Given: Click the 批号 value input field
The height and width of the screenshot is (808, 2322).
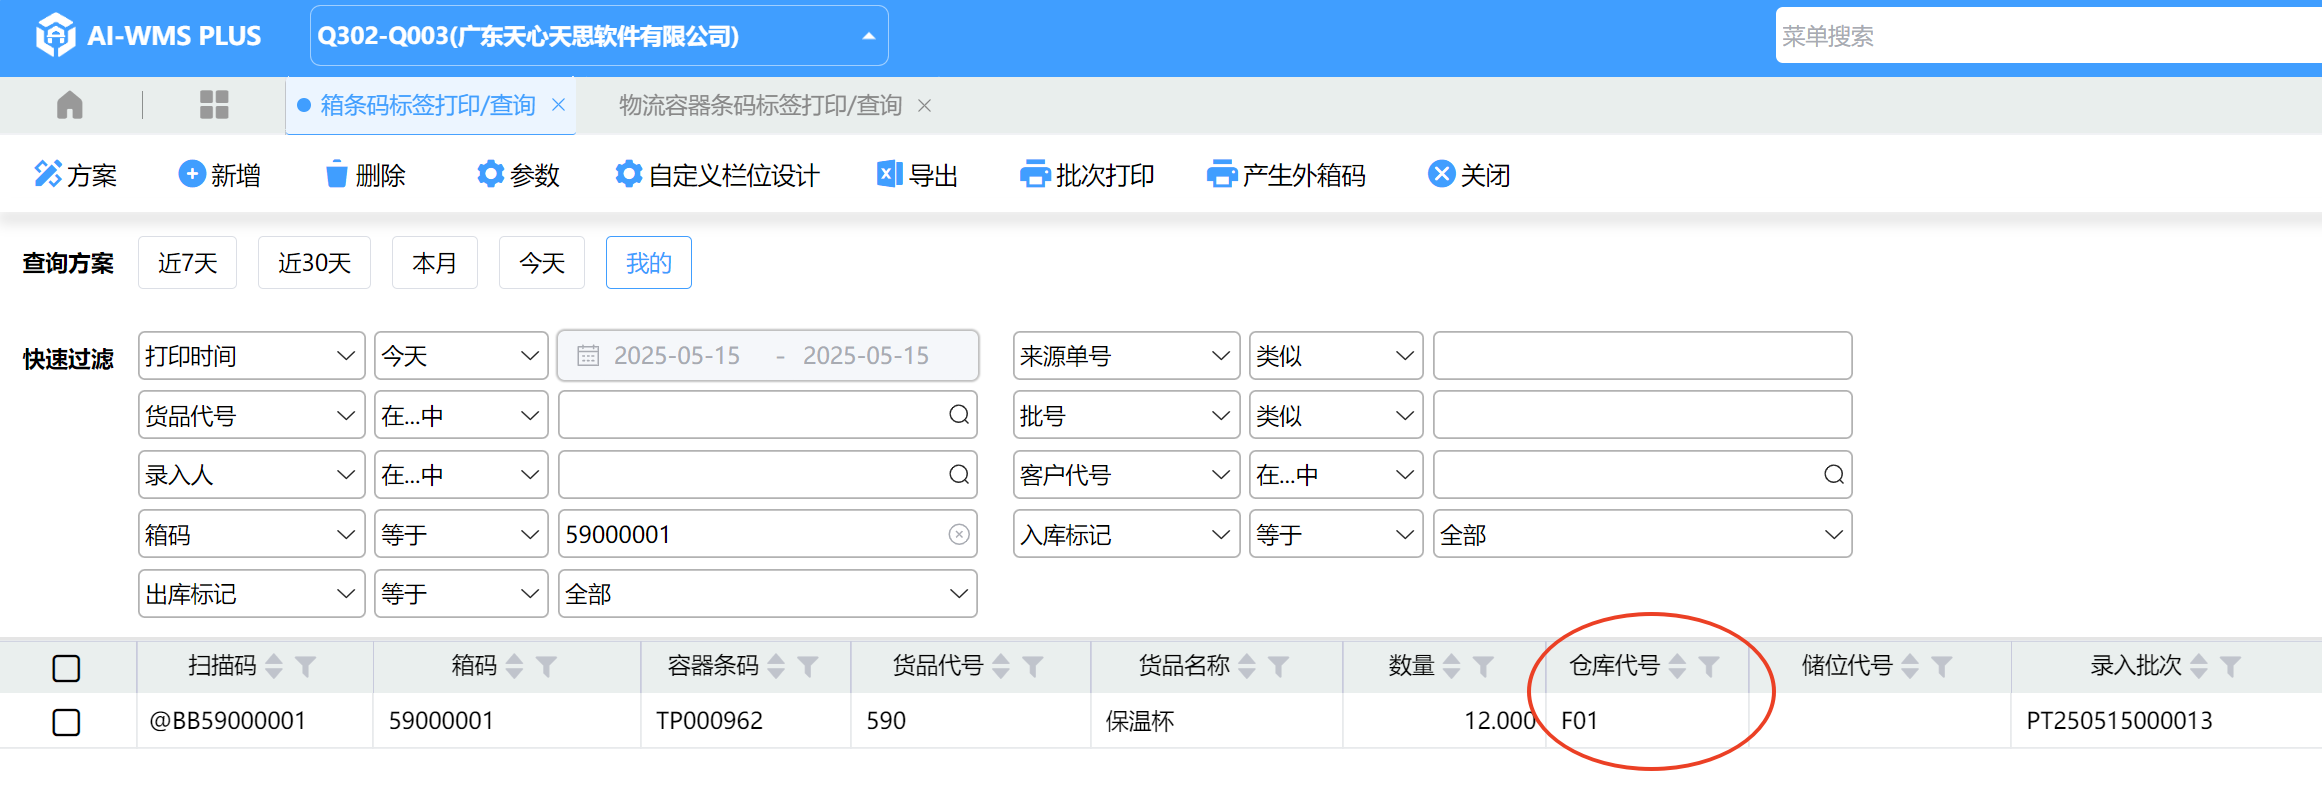Looking at the screenshot, I should pyautogui.click(x=1642, y=415).
